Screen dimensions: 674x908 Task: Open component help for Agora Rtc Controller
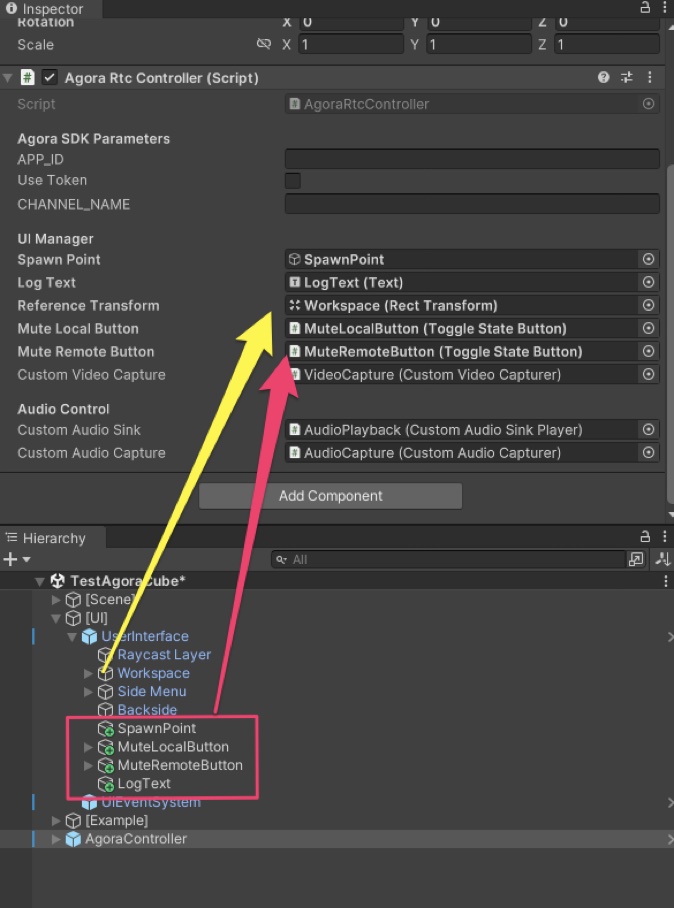point(603,78)
